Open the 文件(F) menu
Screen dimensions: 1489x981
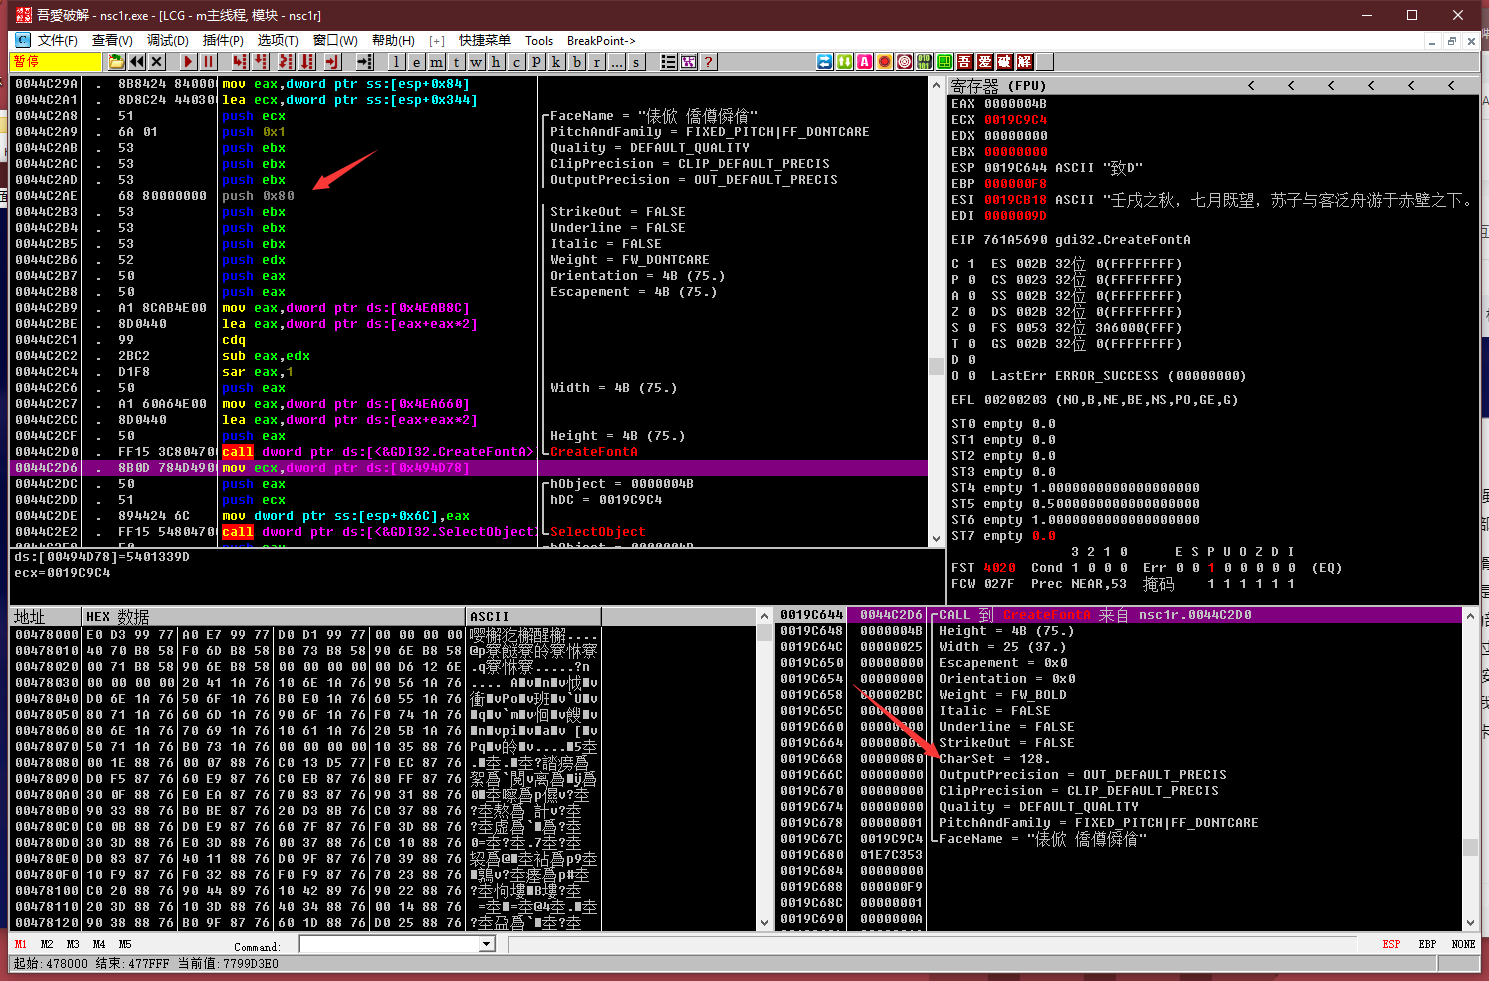[x=58, y=41]
